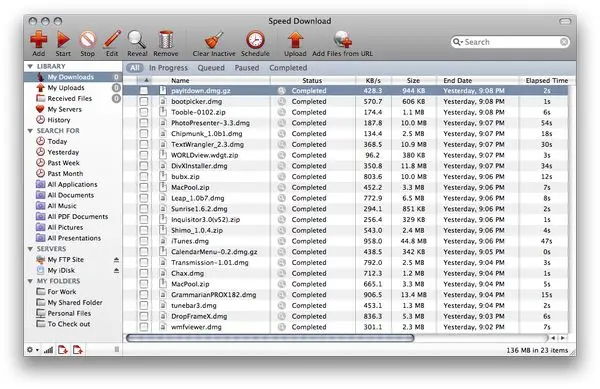Screen dimensions: 600x389
Task: Open the gear action menu
Action: click(x=32, y=350)
